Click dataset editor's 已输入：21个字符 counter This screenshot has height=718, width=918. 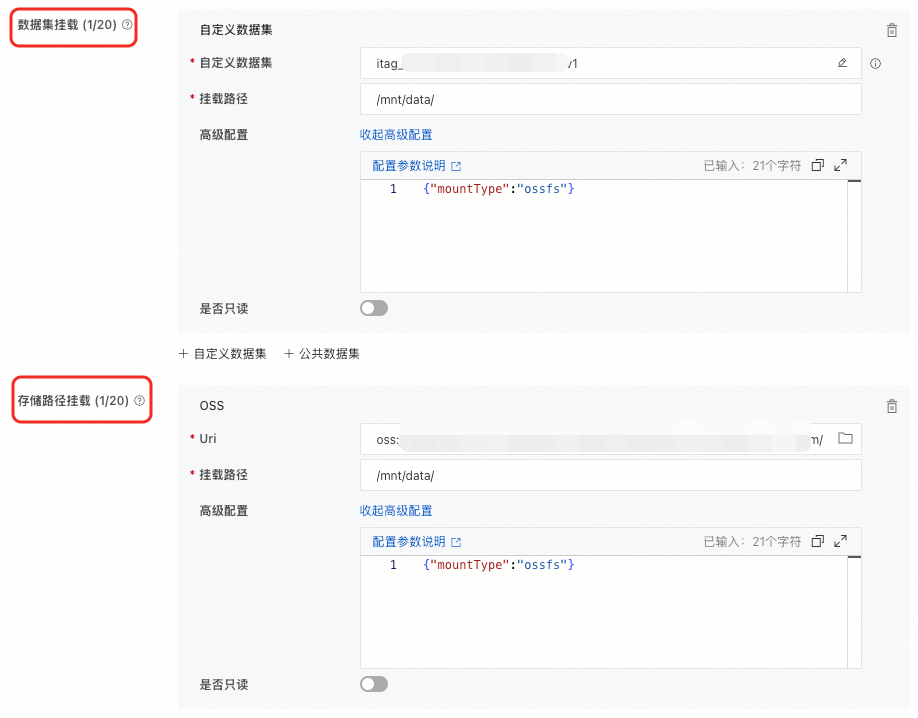pyautogui.click(x=752, y=166)
